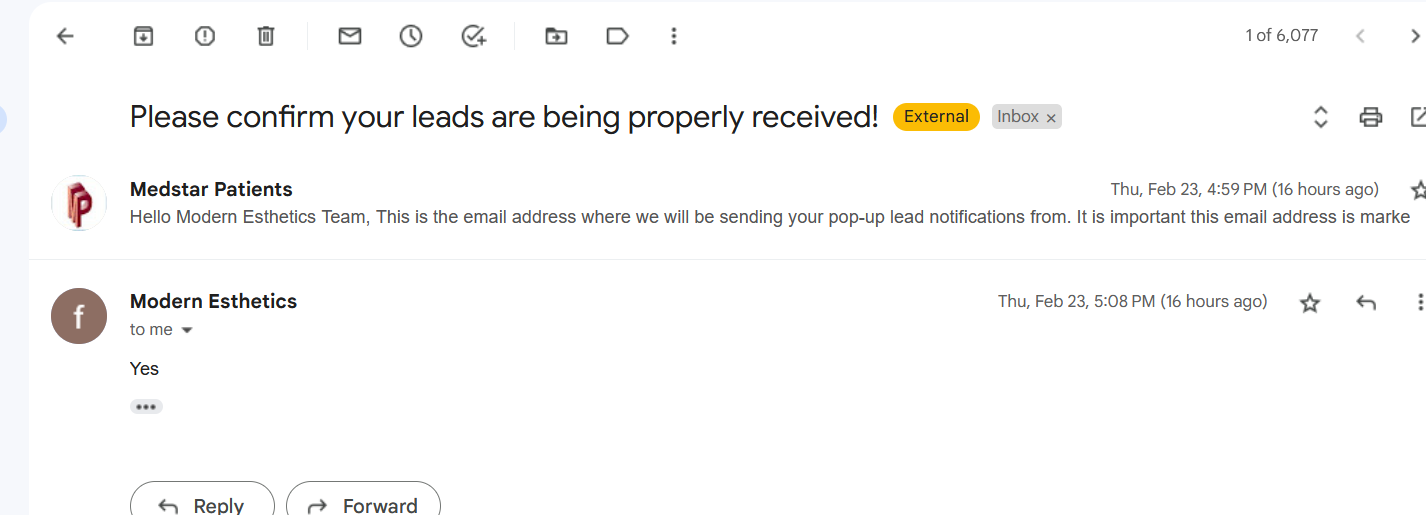Reply using arrow icon on Modern Esthetics message
Image resolution: width=1426 pixels, height=515 pixels.
pos(1366,302)
